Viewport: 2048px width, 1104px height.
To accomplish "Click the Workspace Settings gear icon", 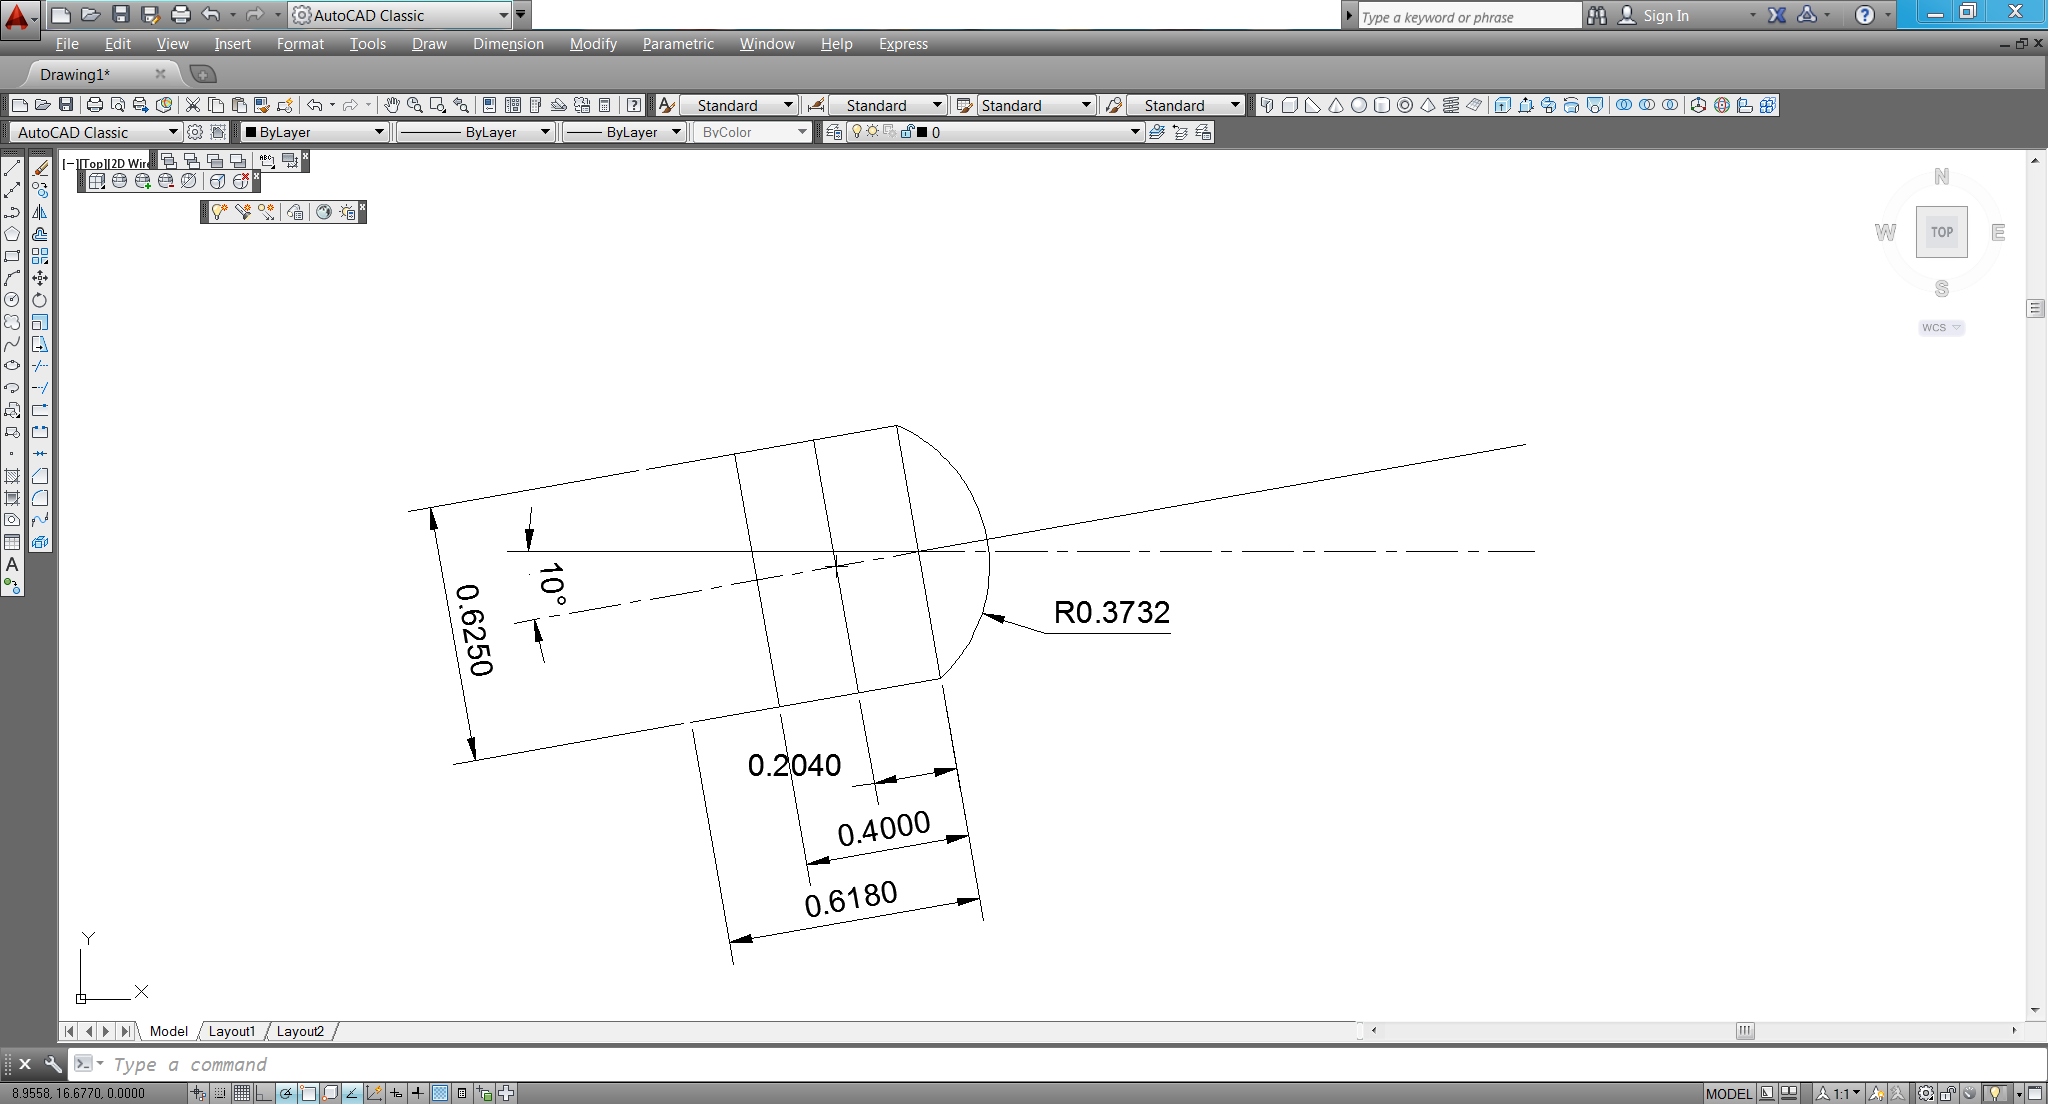I will click(x=195, y=132).
